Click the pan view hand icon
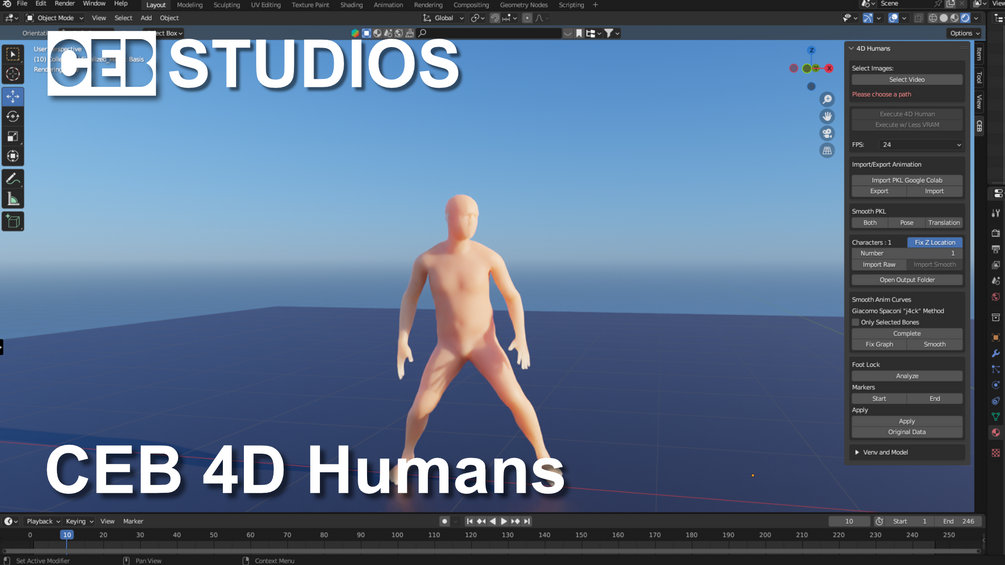Screen dimensions: 1005x565 click(827, 116)
